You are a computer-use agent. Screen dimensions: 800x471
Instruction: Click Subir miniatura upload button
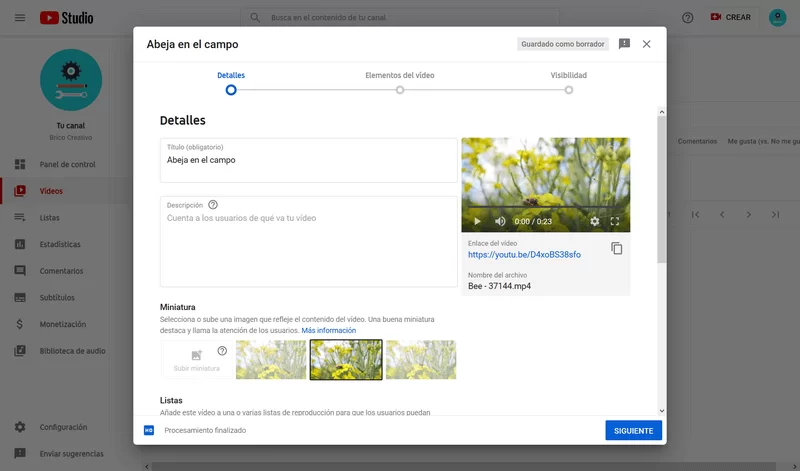(196, 360)
